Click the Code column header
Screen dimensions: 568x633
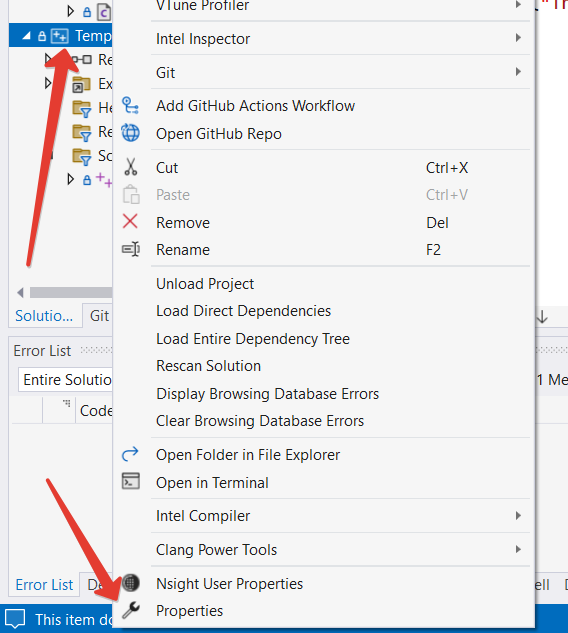click(96, 411)
